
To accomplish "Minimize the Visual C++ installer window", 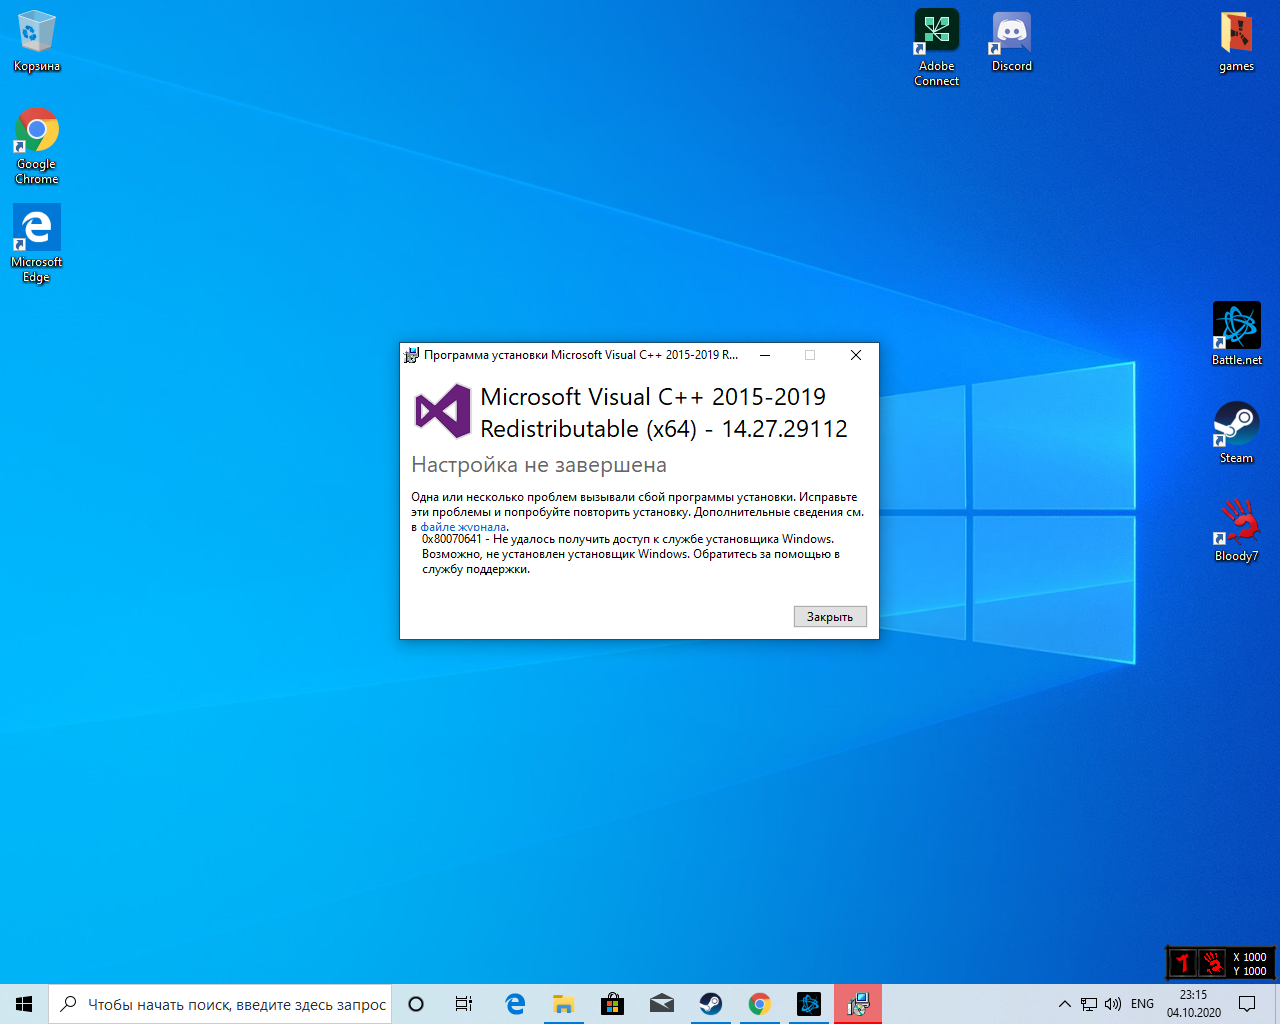I will [765, 355].
